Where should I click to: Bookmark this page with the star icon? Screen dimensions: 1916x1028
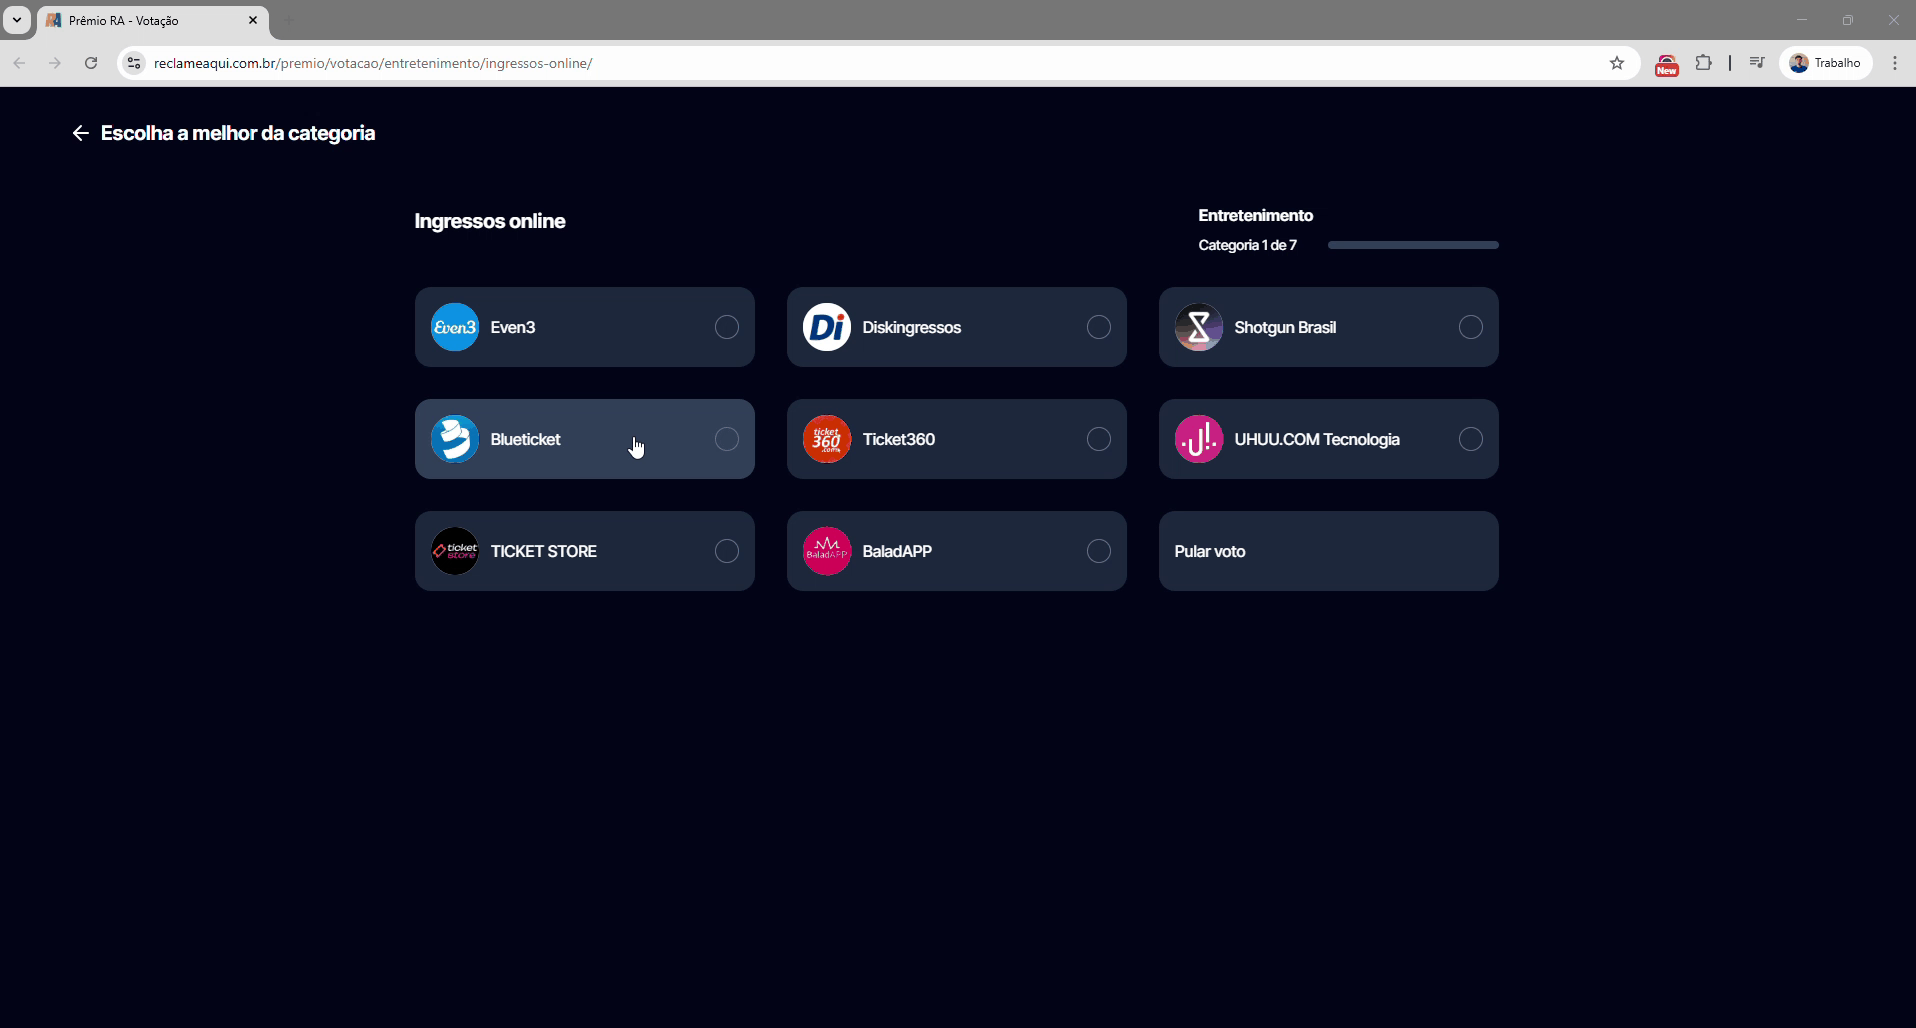pos(1617,63)
